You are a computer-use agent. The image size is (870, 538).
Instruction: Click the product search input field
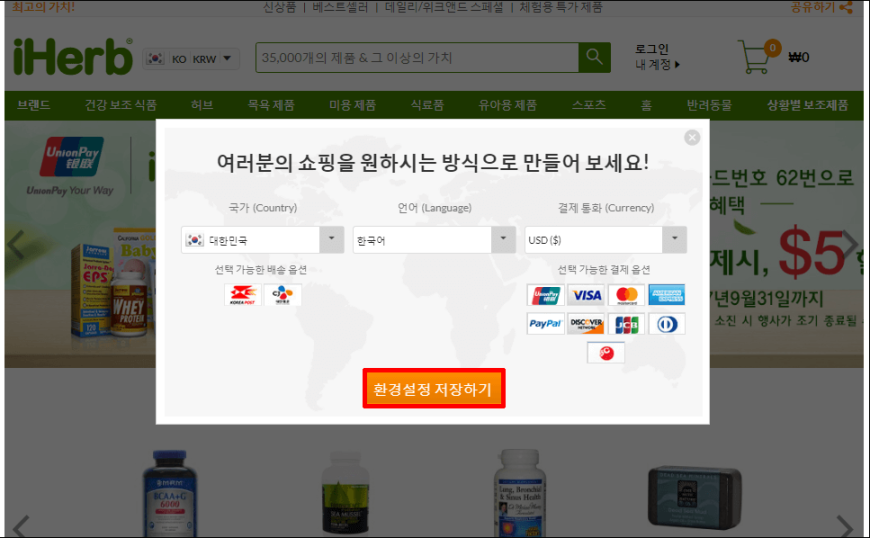click(417, 57)
